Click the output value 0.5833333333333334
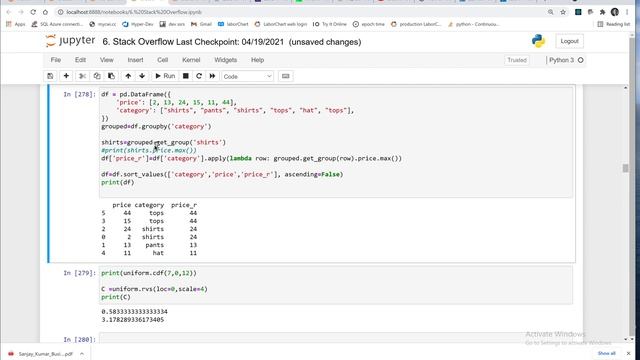Image resolution: width=640 pixels, height=360 pixels. click(x=134, y=312)
